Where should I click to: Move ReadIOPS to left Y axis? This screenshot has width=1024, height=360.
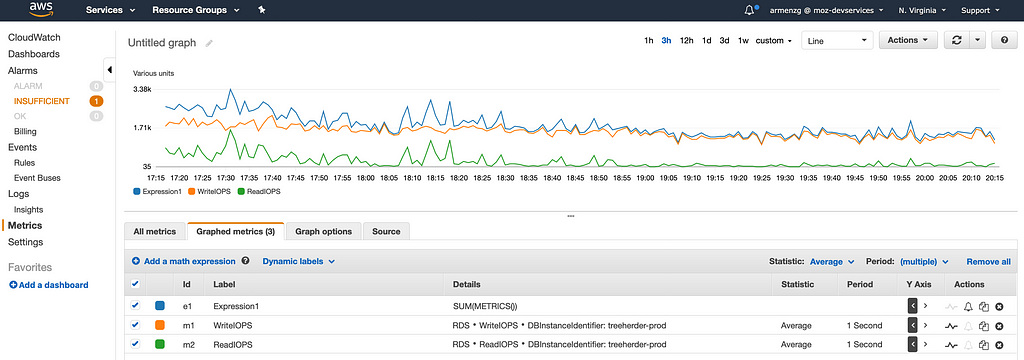[x=912, y=344]
